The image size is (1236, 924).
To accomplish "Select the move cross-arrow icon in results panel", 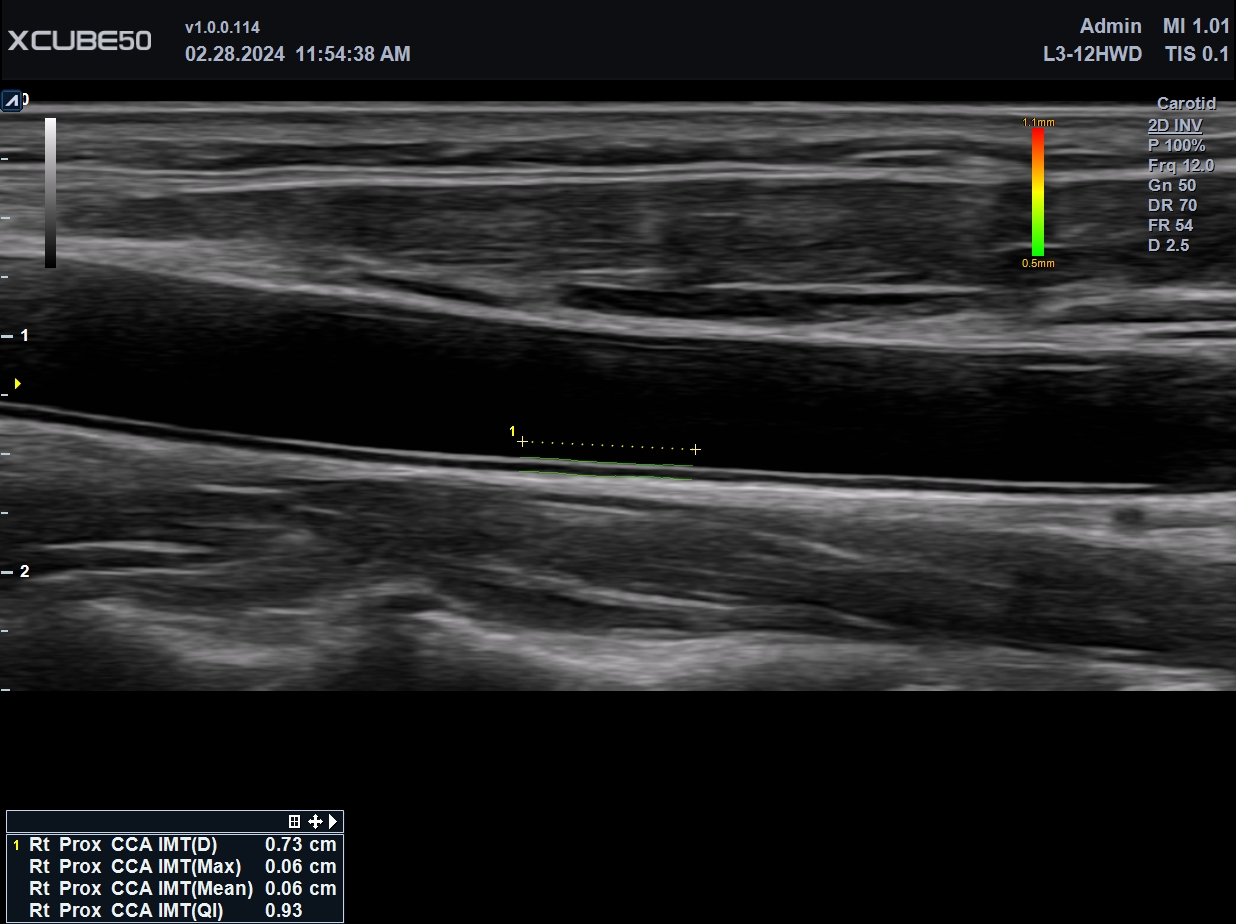I will coord(315,821).
